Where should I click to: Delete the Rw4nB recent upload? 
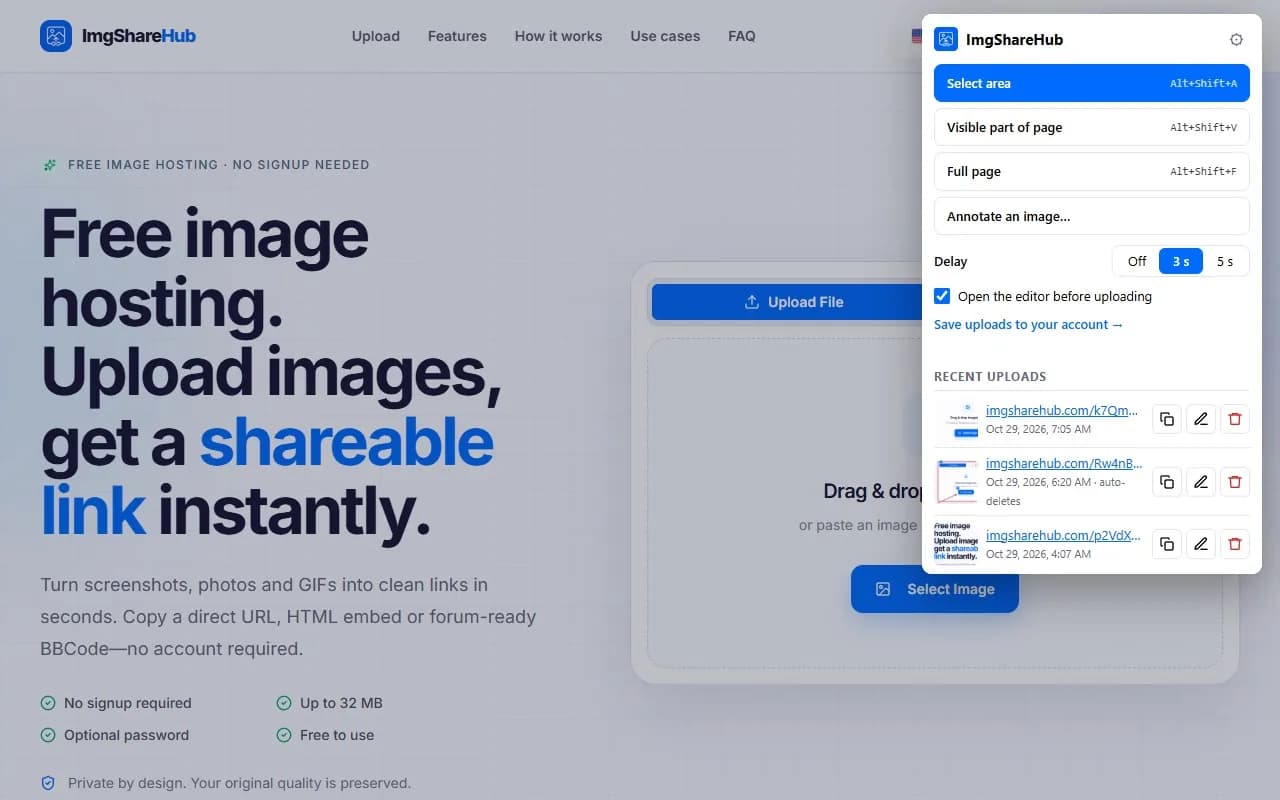pos(1235,482)
